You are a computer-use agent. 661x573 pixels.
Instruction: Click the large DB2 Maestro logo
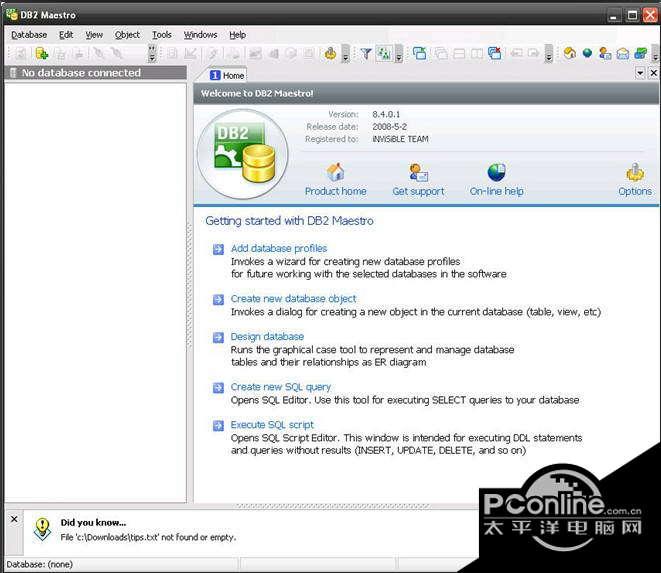pos(242,154)
